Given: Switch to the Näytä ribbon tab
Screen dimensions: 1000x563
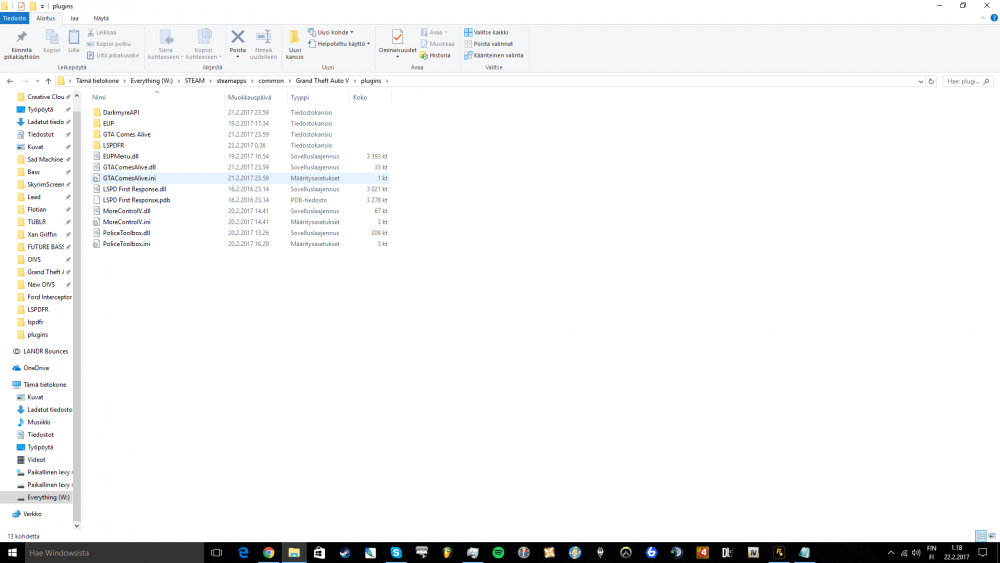Looking at the screenshot, I should coord(101,18).
